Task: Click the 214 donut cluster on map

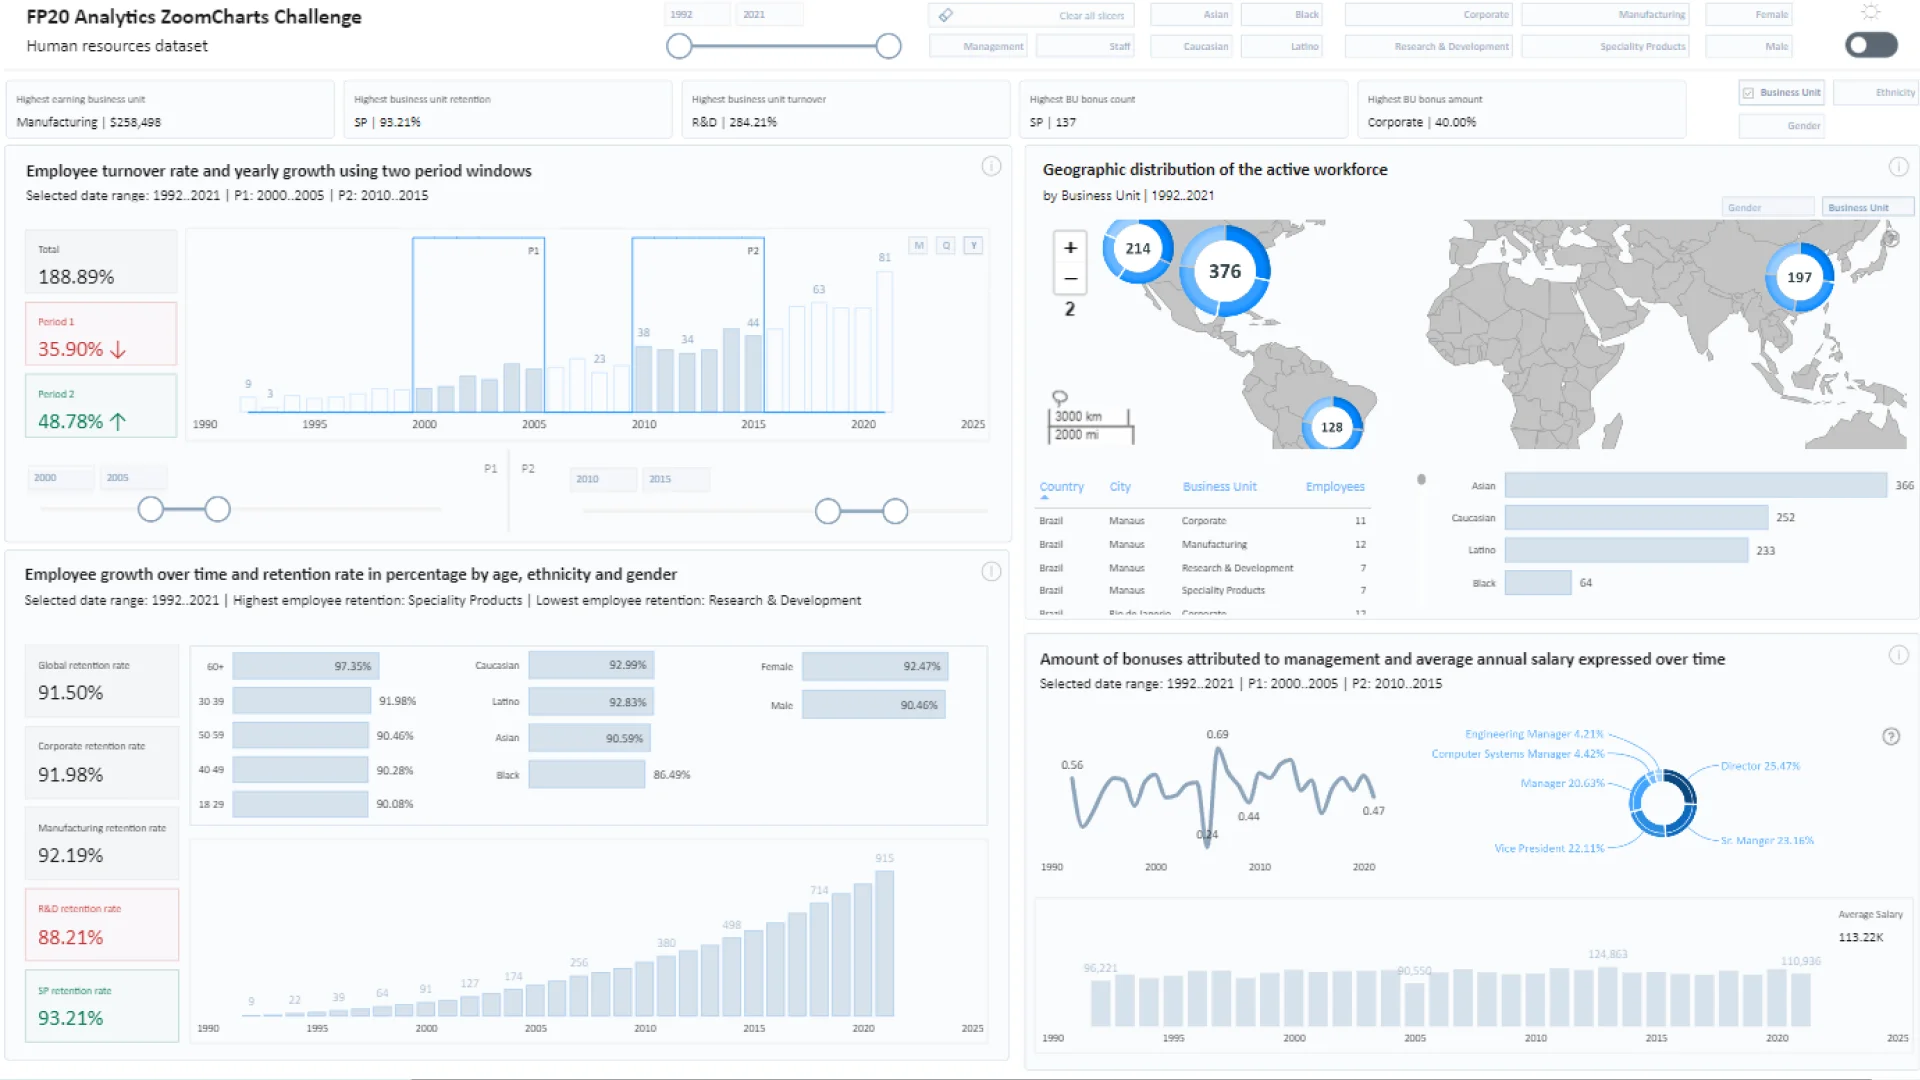Action: point(1138,248)
